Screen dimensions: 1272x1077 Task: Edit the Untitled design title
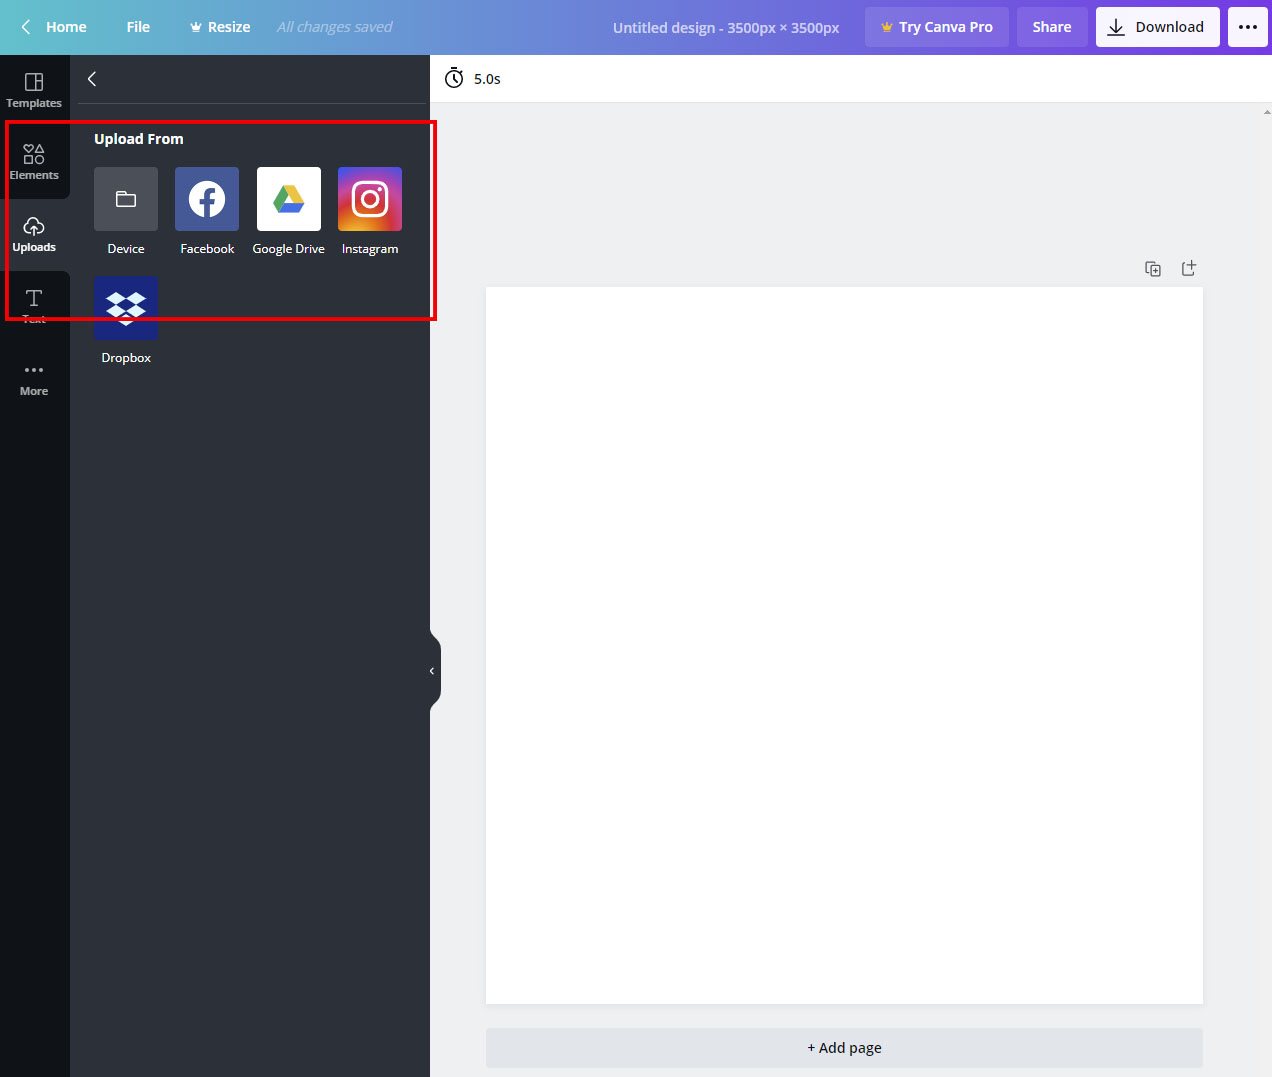pyautogui.click(x=726, y=28)
